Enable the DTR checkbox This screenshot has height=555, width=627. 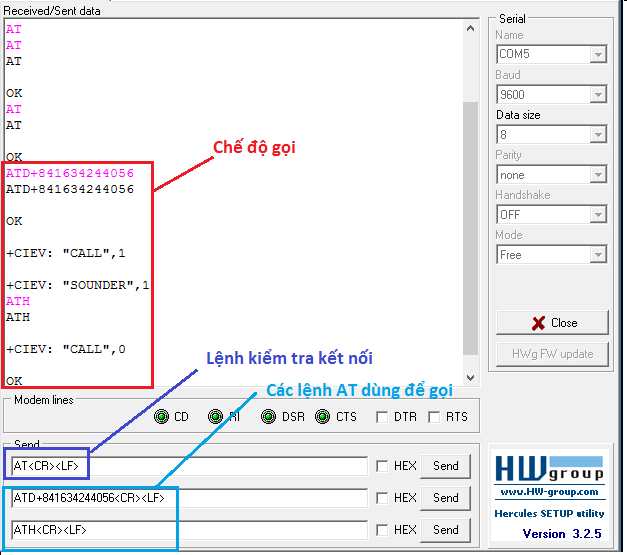382,417
